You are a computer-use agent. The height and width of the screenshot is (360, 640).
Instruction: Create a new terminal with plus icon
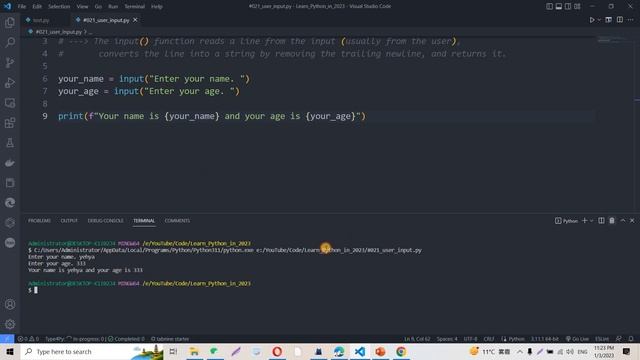coord(584,220)
